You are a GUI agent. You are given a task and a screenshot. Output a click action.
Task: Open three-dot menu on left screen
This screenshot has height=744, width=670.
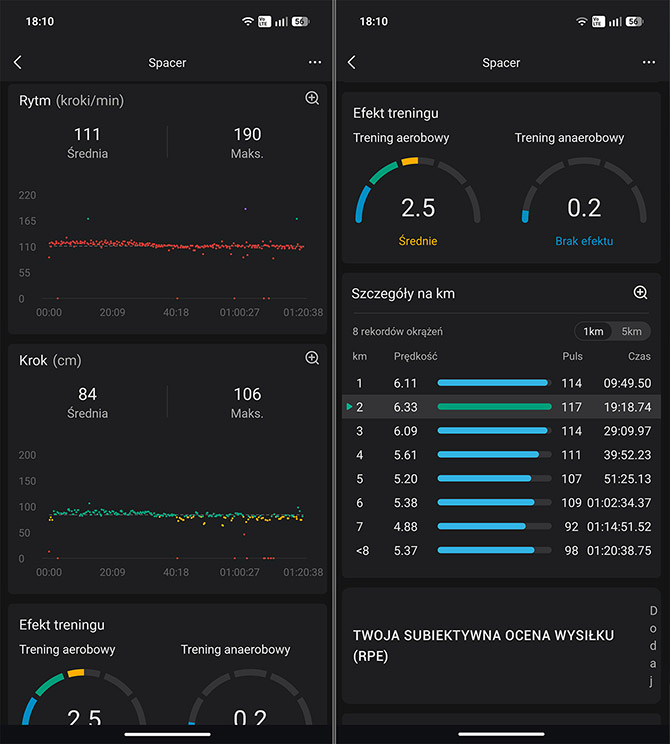(x=315, y=62)
